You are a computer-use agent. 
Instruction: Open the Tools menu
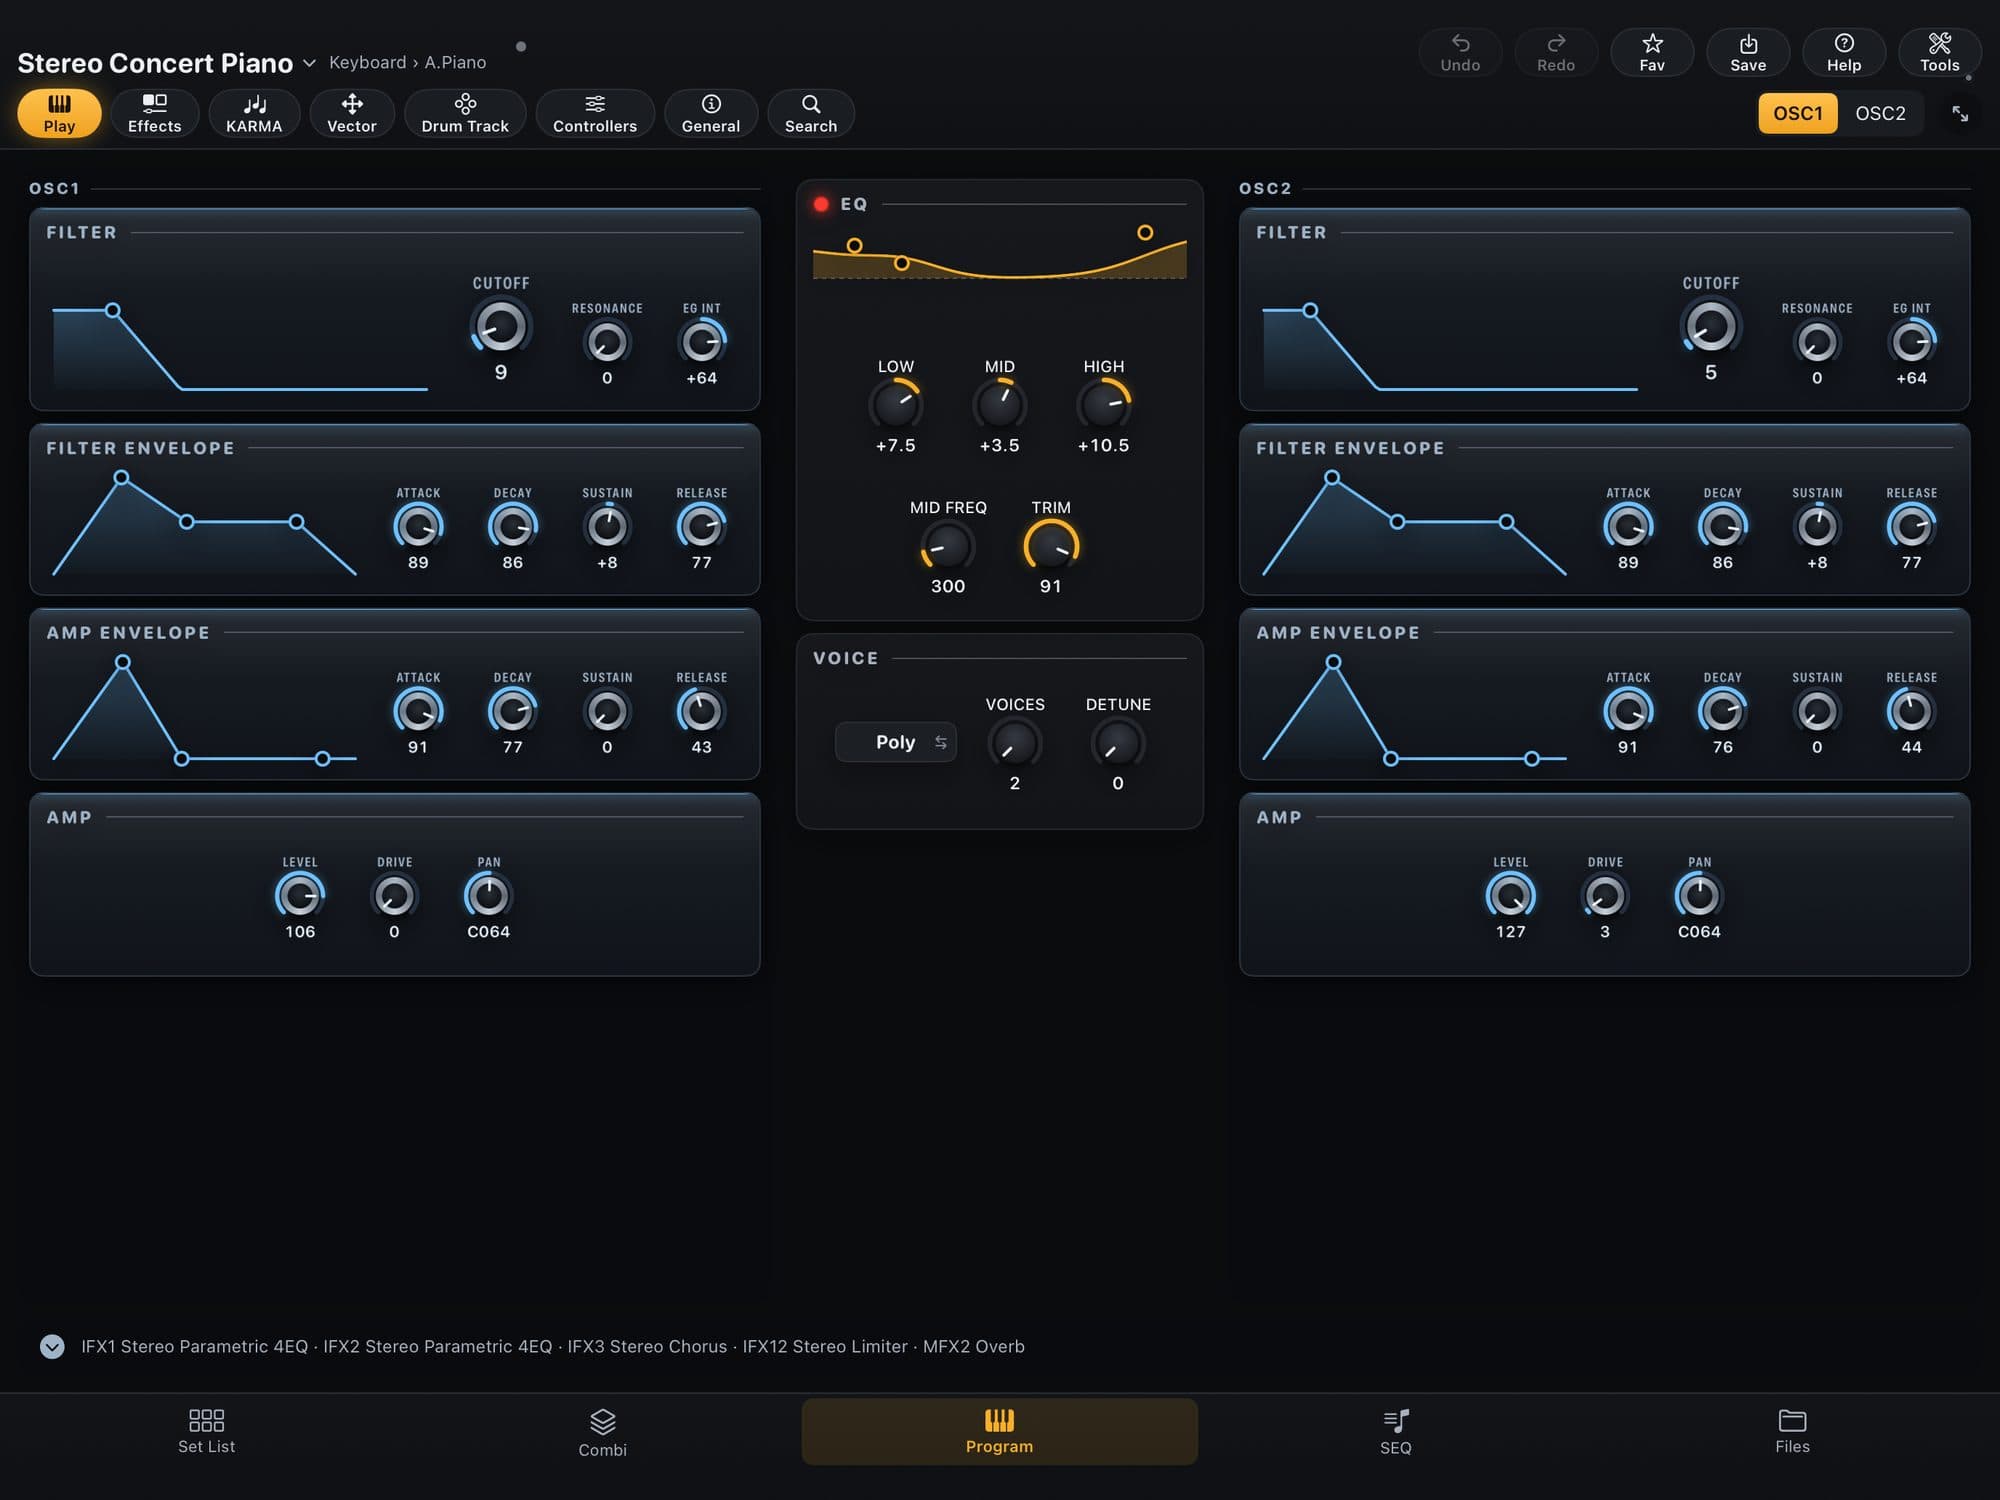tap(1940, 53)
